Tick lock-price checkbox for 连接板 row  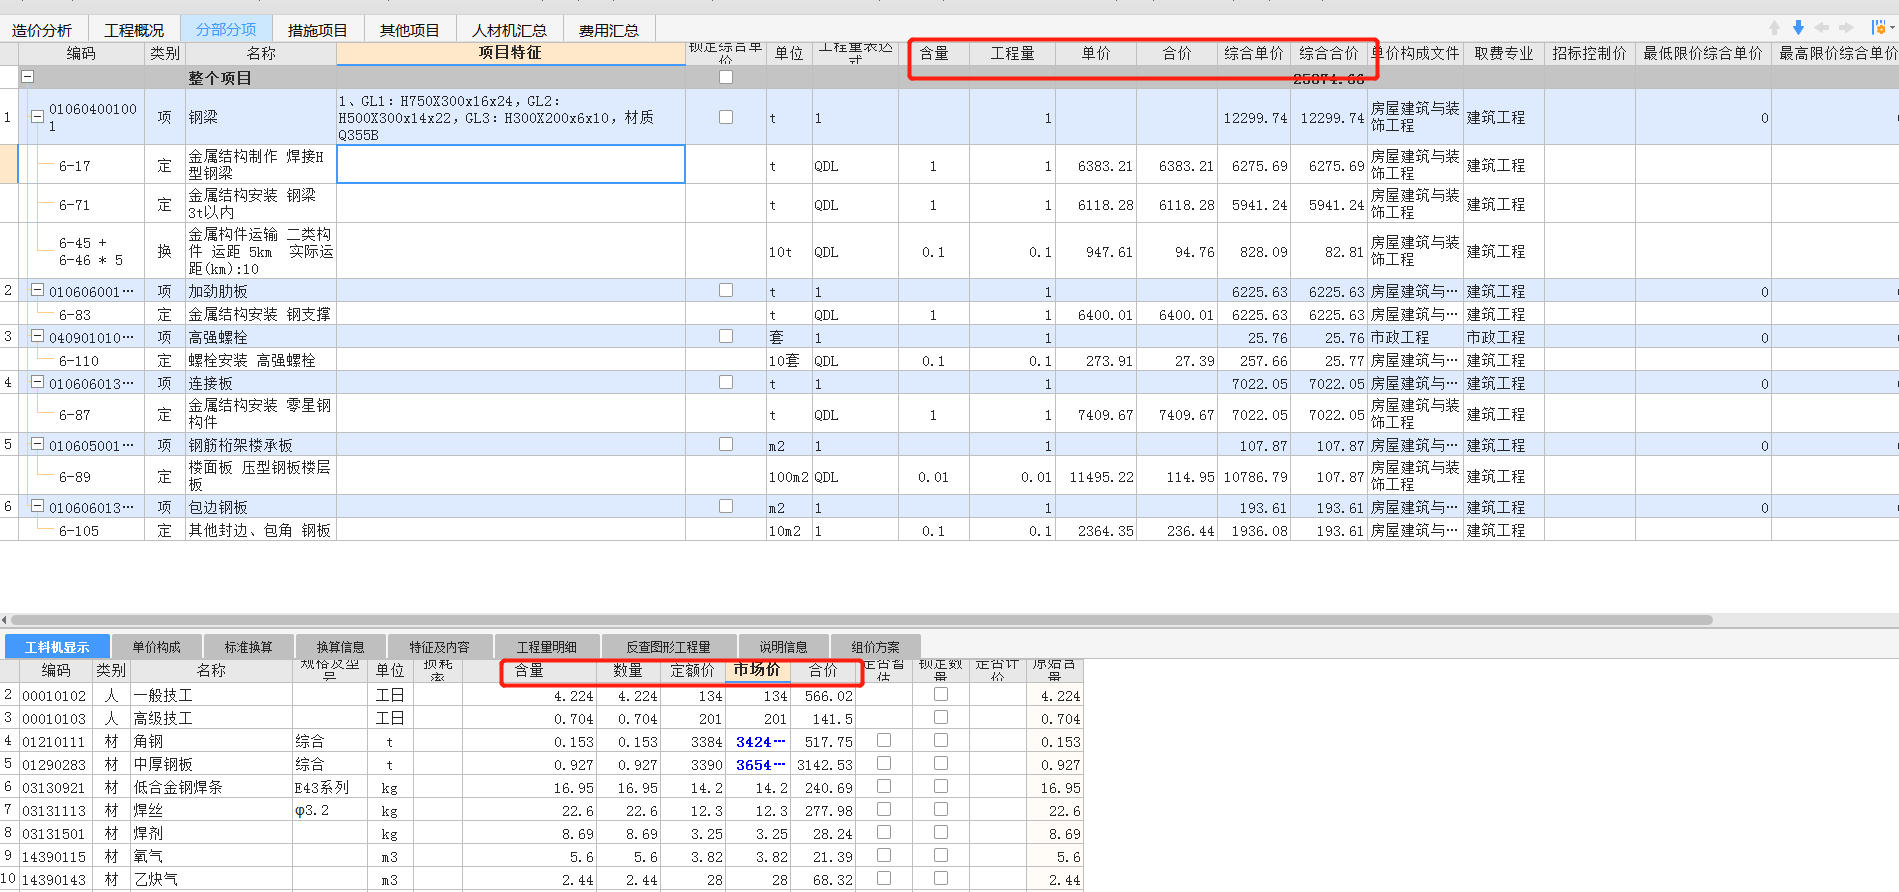[726, 382]
